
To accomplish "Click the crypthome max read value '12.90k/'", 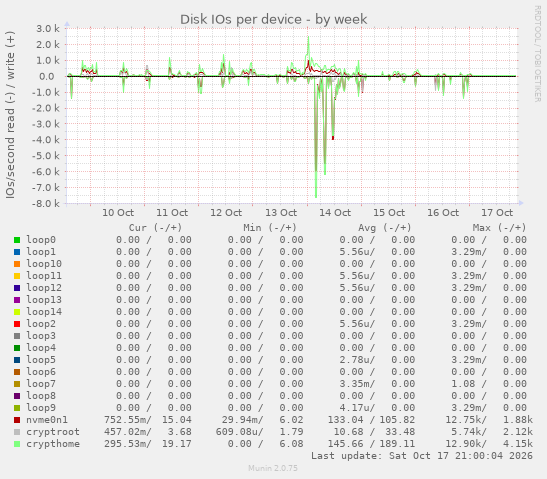I will pyautogui.click(x=466, y=444).
